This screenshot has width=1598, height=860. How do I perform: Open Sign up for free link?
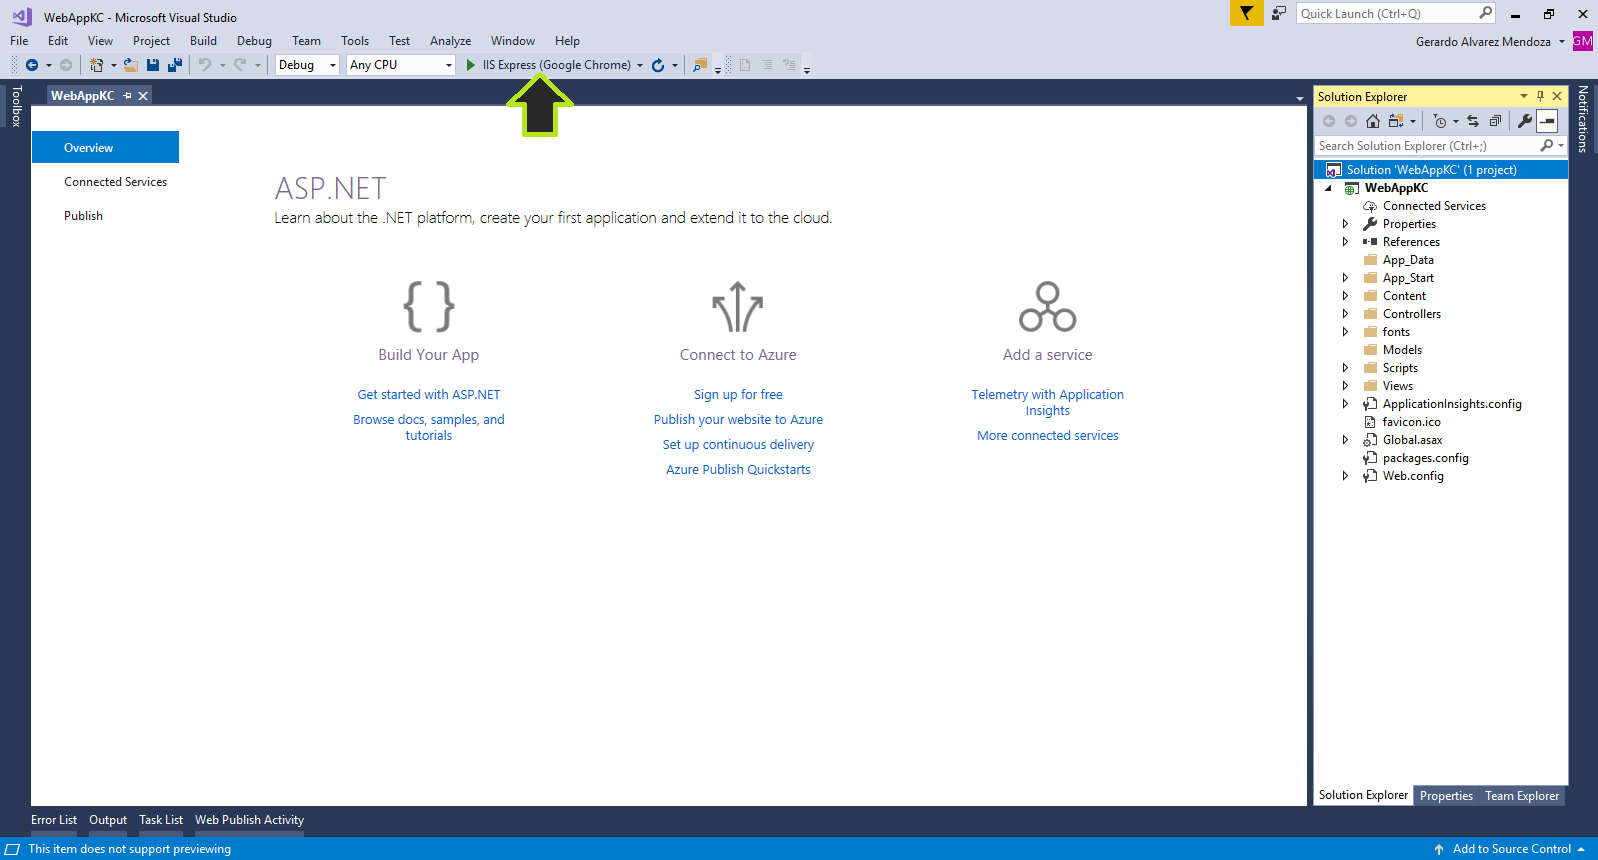click(738, 395)
